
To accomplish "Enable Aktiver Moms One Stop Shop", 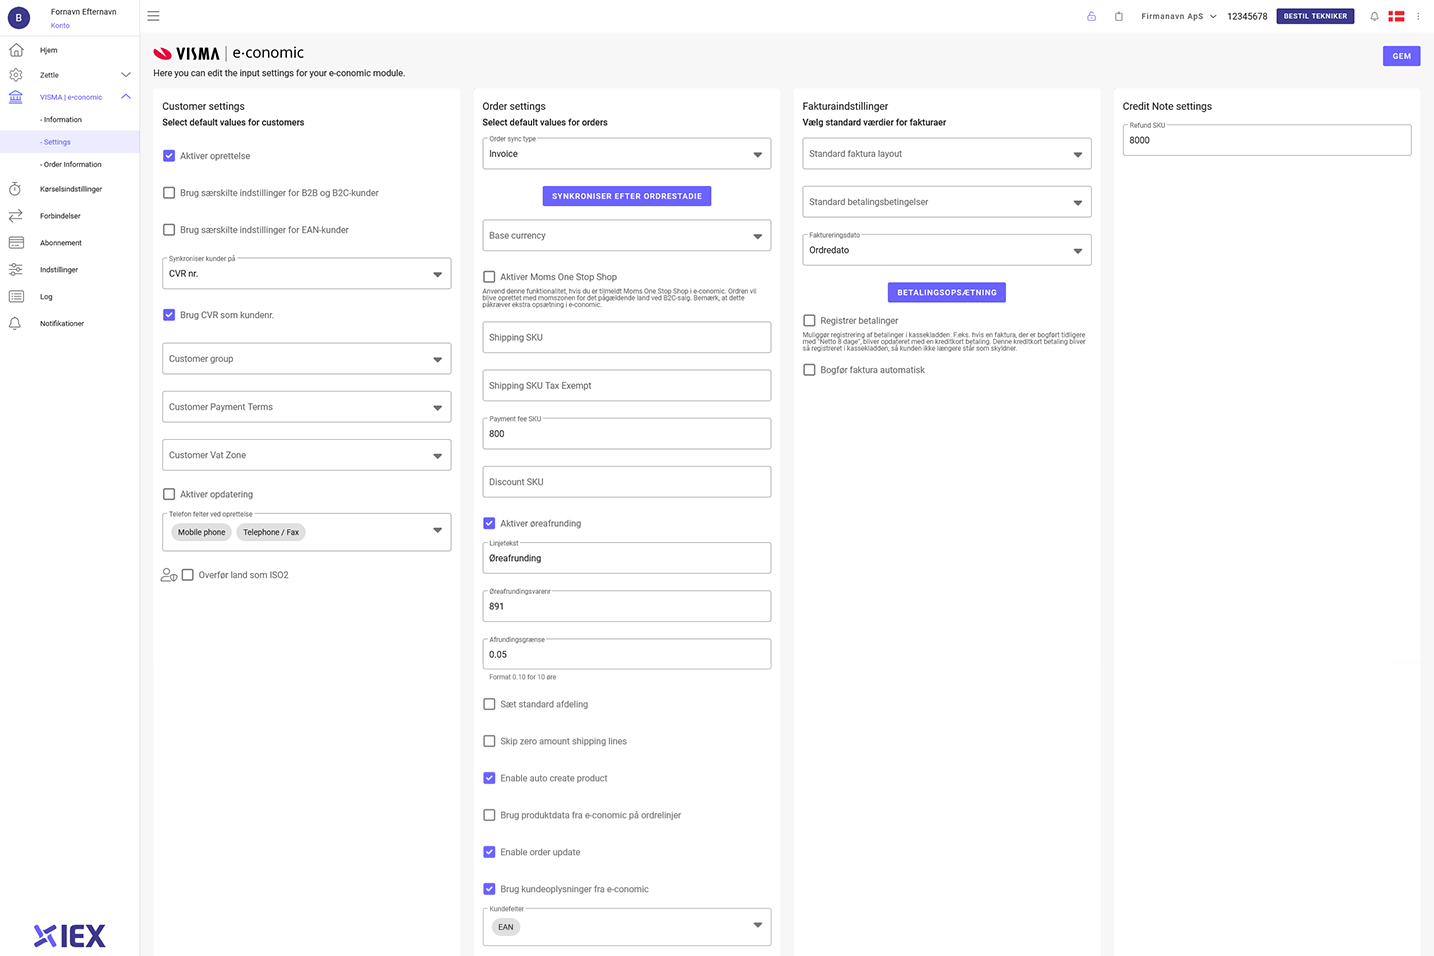I will pyautogui.click(x=489, y=277).
